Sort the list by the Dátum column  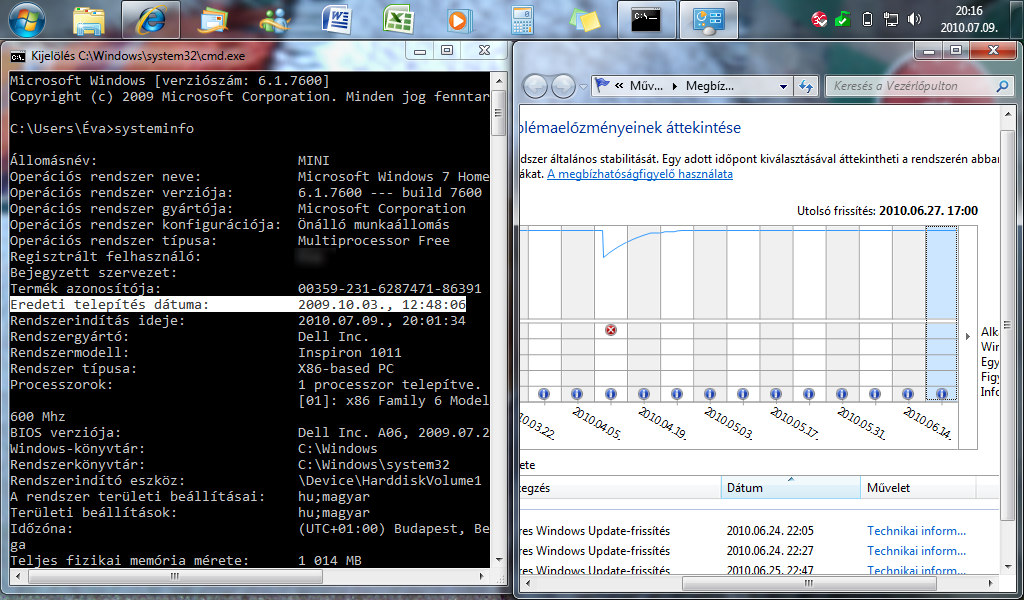(x=790, y=488)
